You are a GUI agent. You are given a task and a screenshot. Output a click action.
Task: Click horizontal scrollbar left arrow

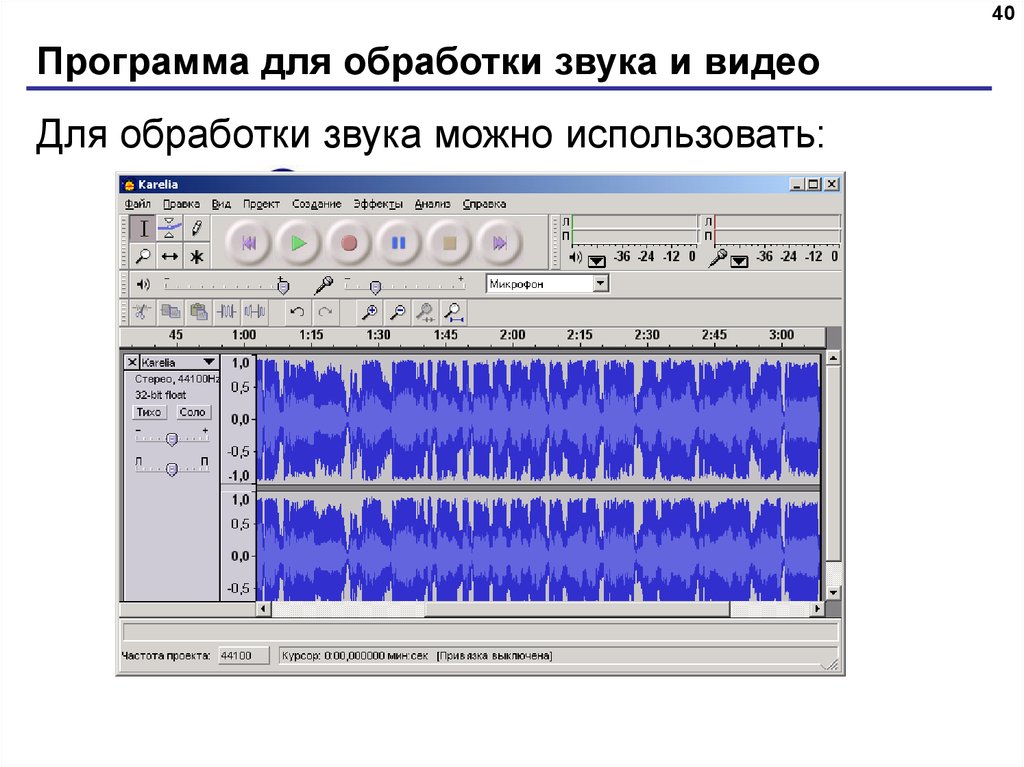(264, 608)
